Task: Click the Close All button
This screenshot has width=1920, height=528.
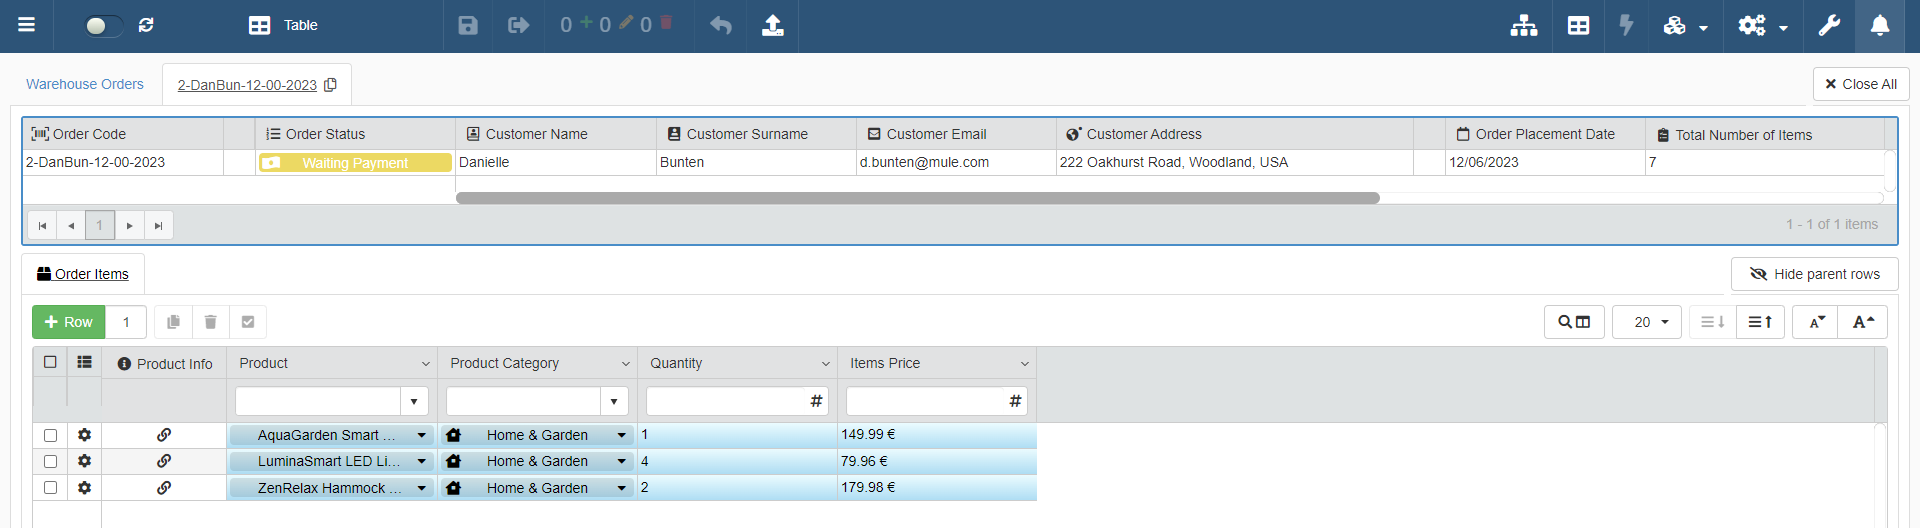Action: tap(1860, 84)
